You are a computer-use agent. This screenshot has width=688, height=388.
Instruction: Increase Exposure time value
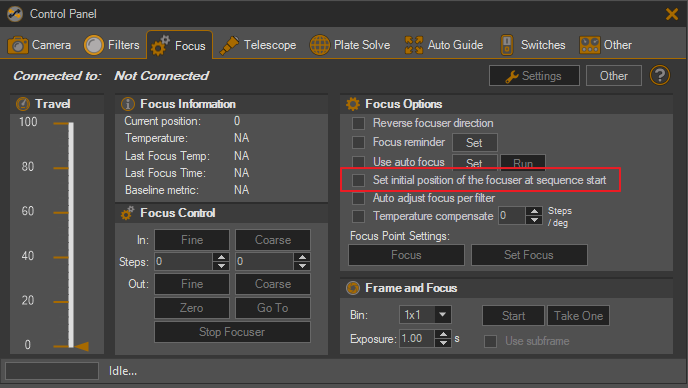click(x=444, y=334)
